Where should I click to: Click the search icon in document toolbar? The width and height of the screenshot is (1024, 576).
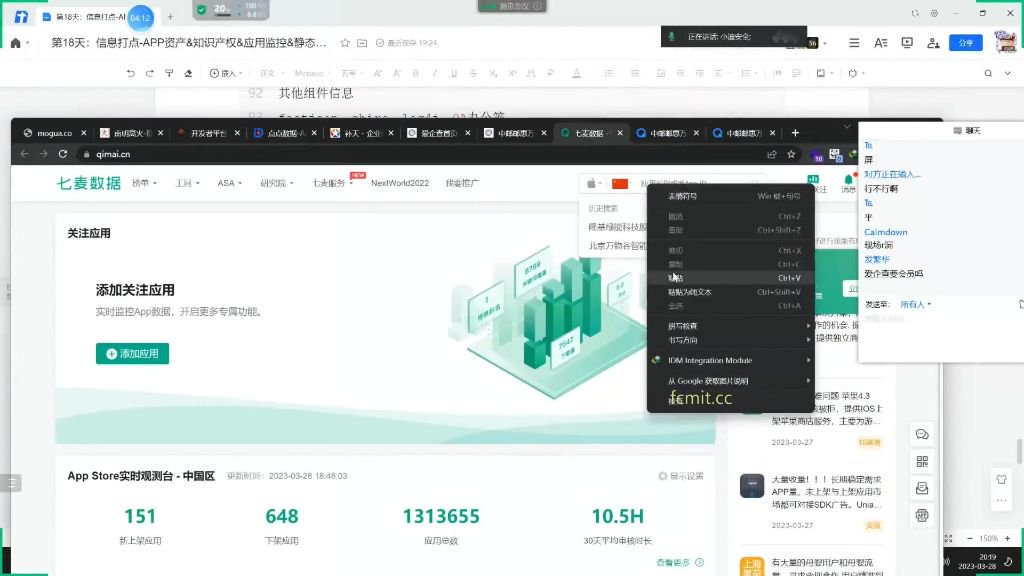[988, 73]
